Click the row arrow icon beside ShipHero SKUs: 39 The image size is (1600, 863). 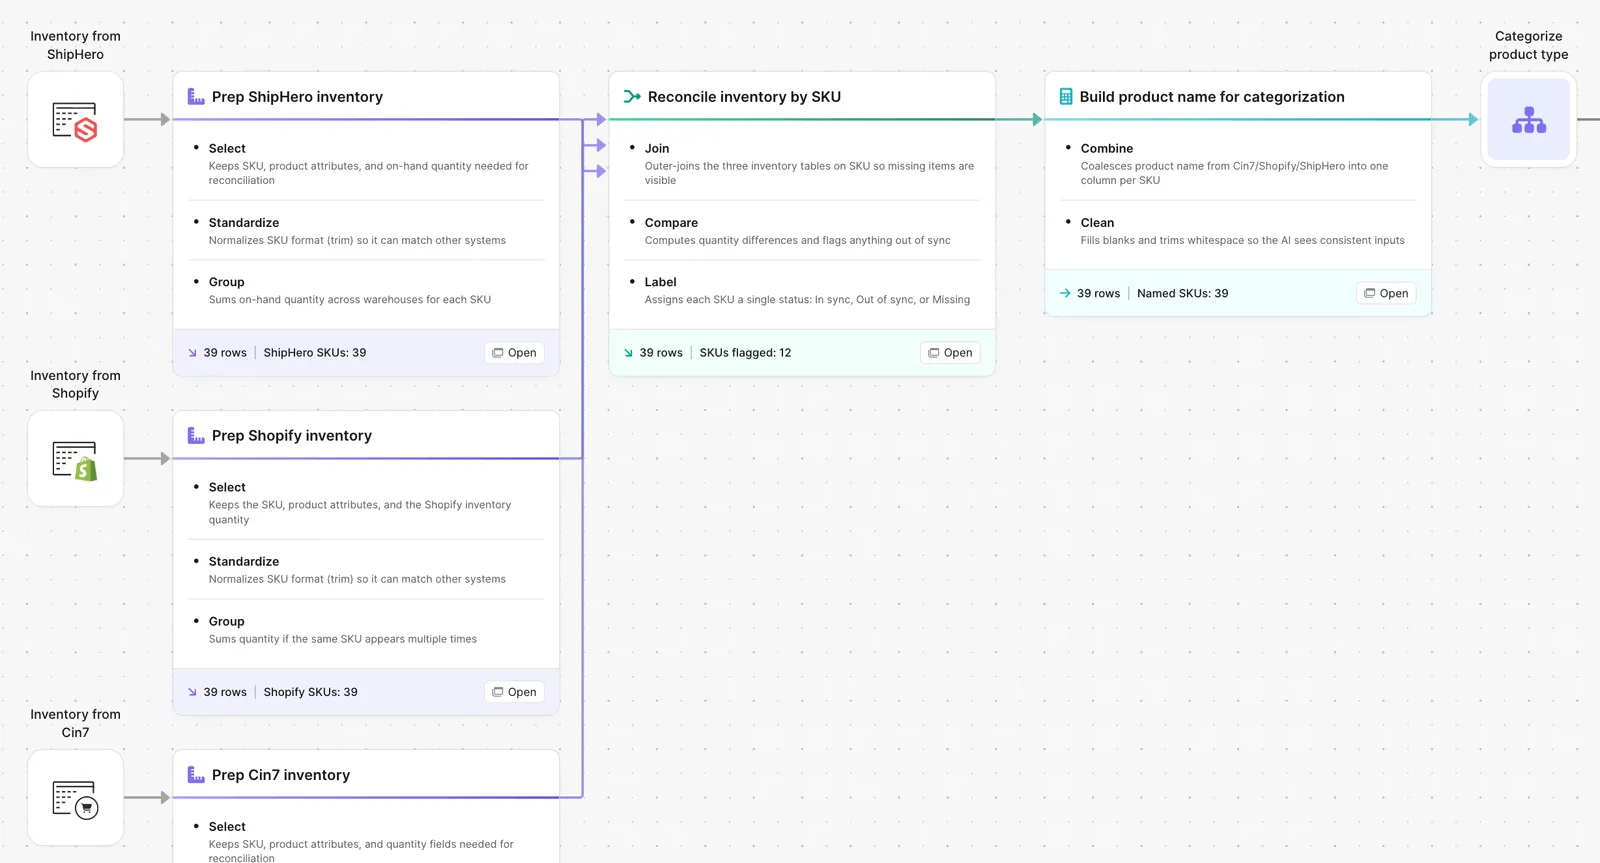point(193,353)
